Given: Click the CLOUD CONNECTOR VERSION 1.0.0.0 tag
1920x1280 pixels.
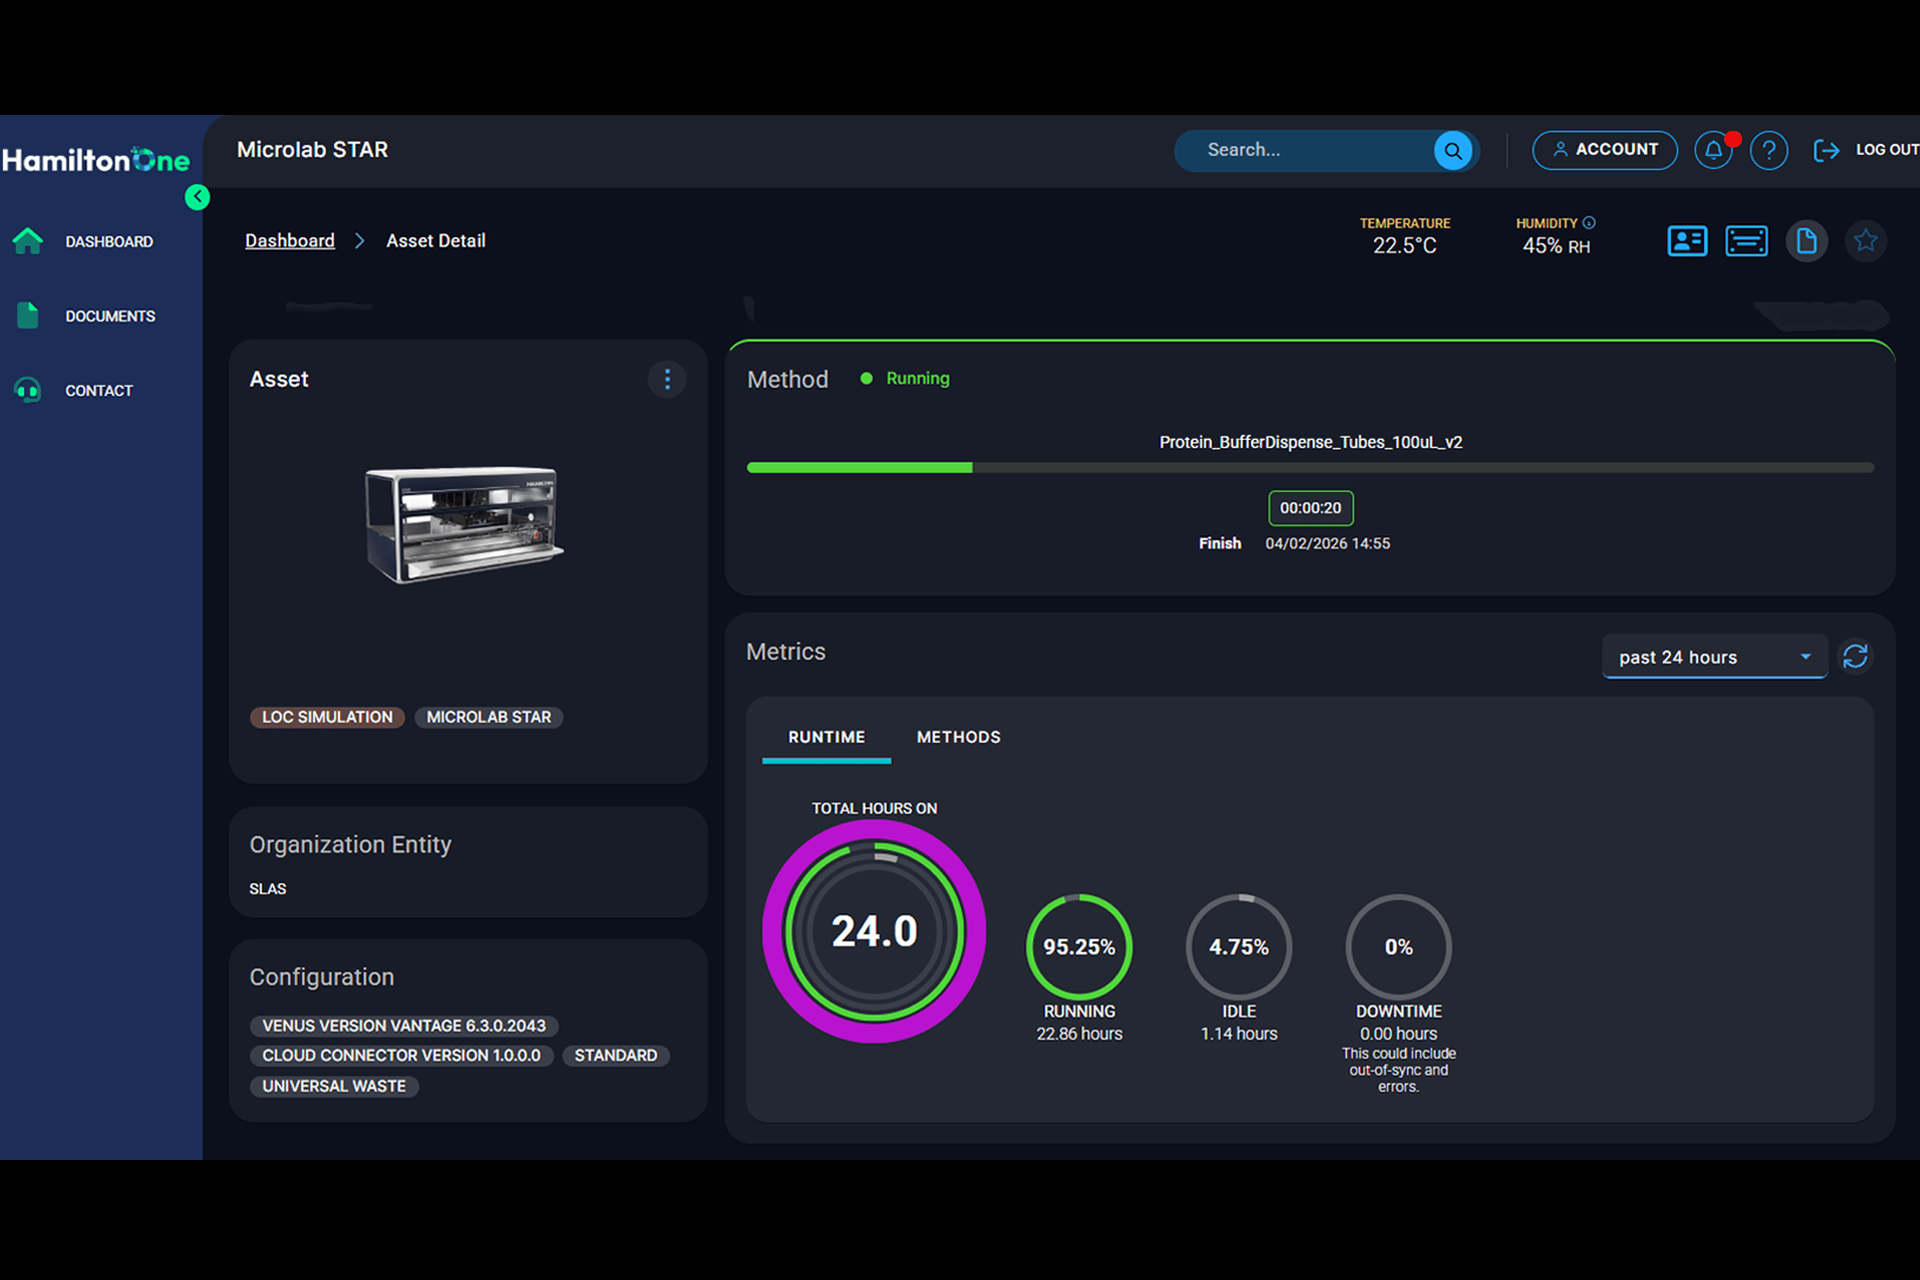Looking at the screenshot, I should (x=401, y=1056).
